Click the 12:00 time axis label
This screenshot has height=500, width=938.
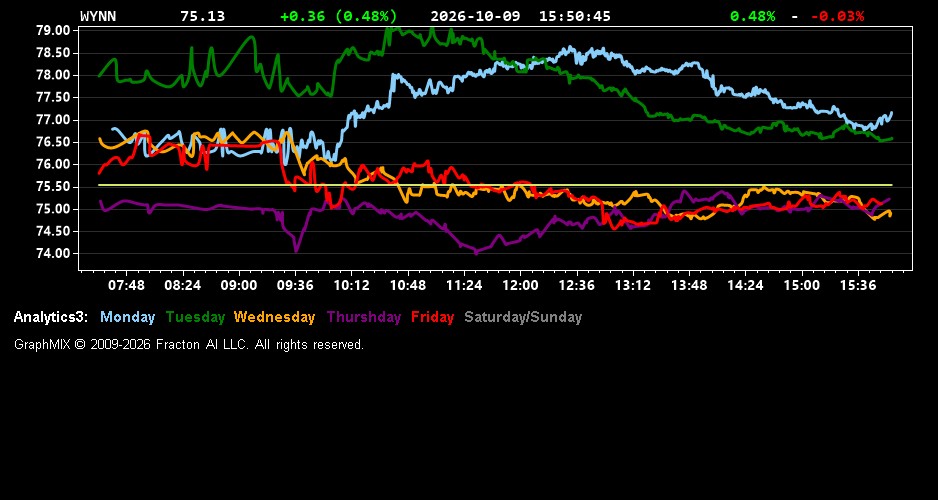click(520, 285)
